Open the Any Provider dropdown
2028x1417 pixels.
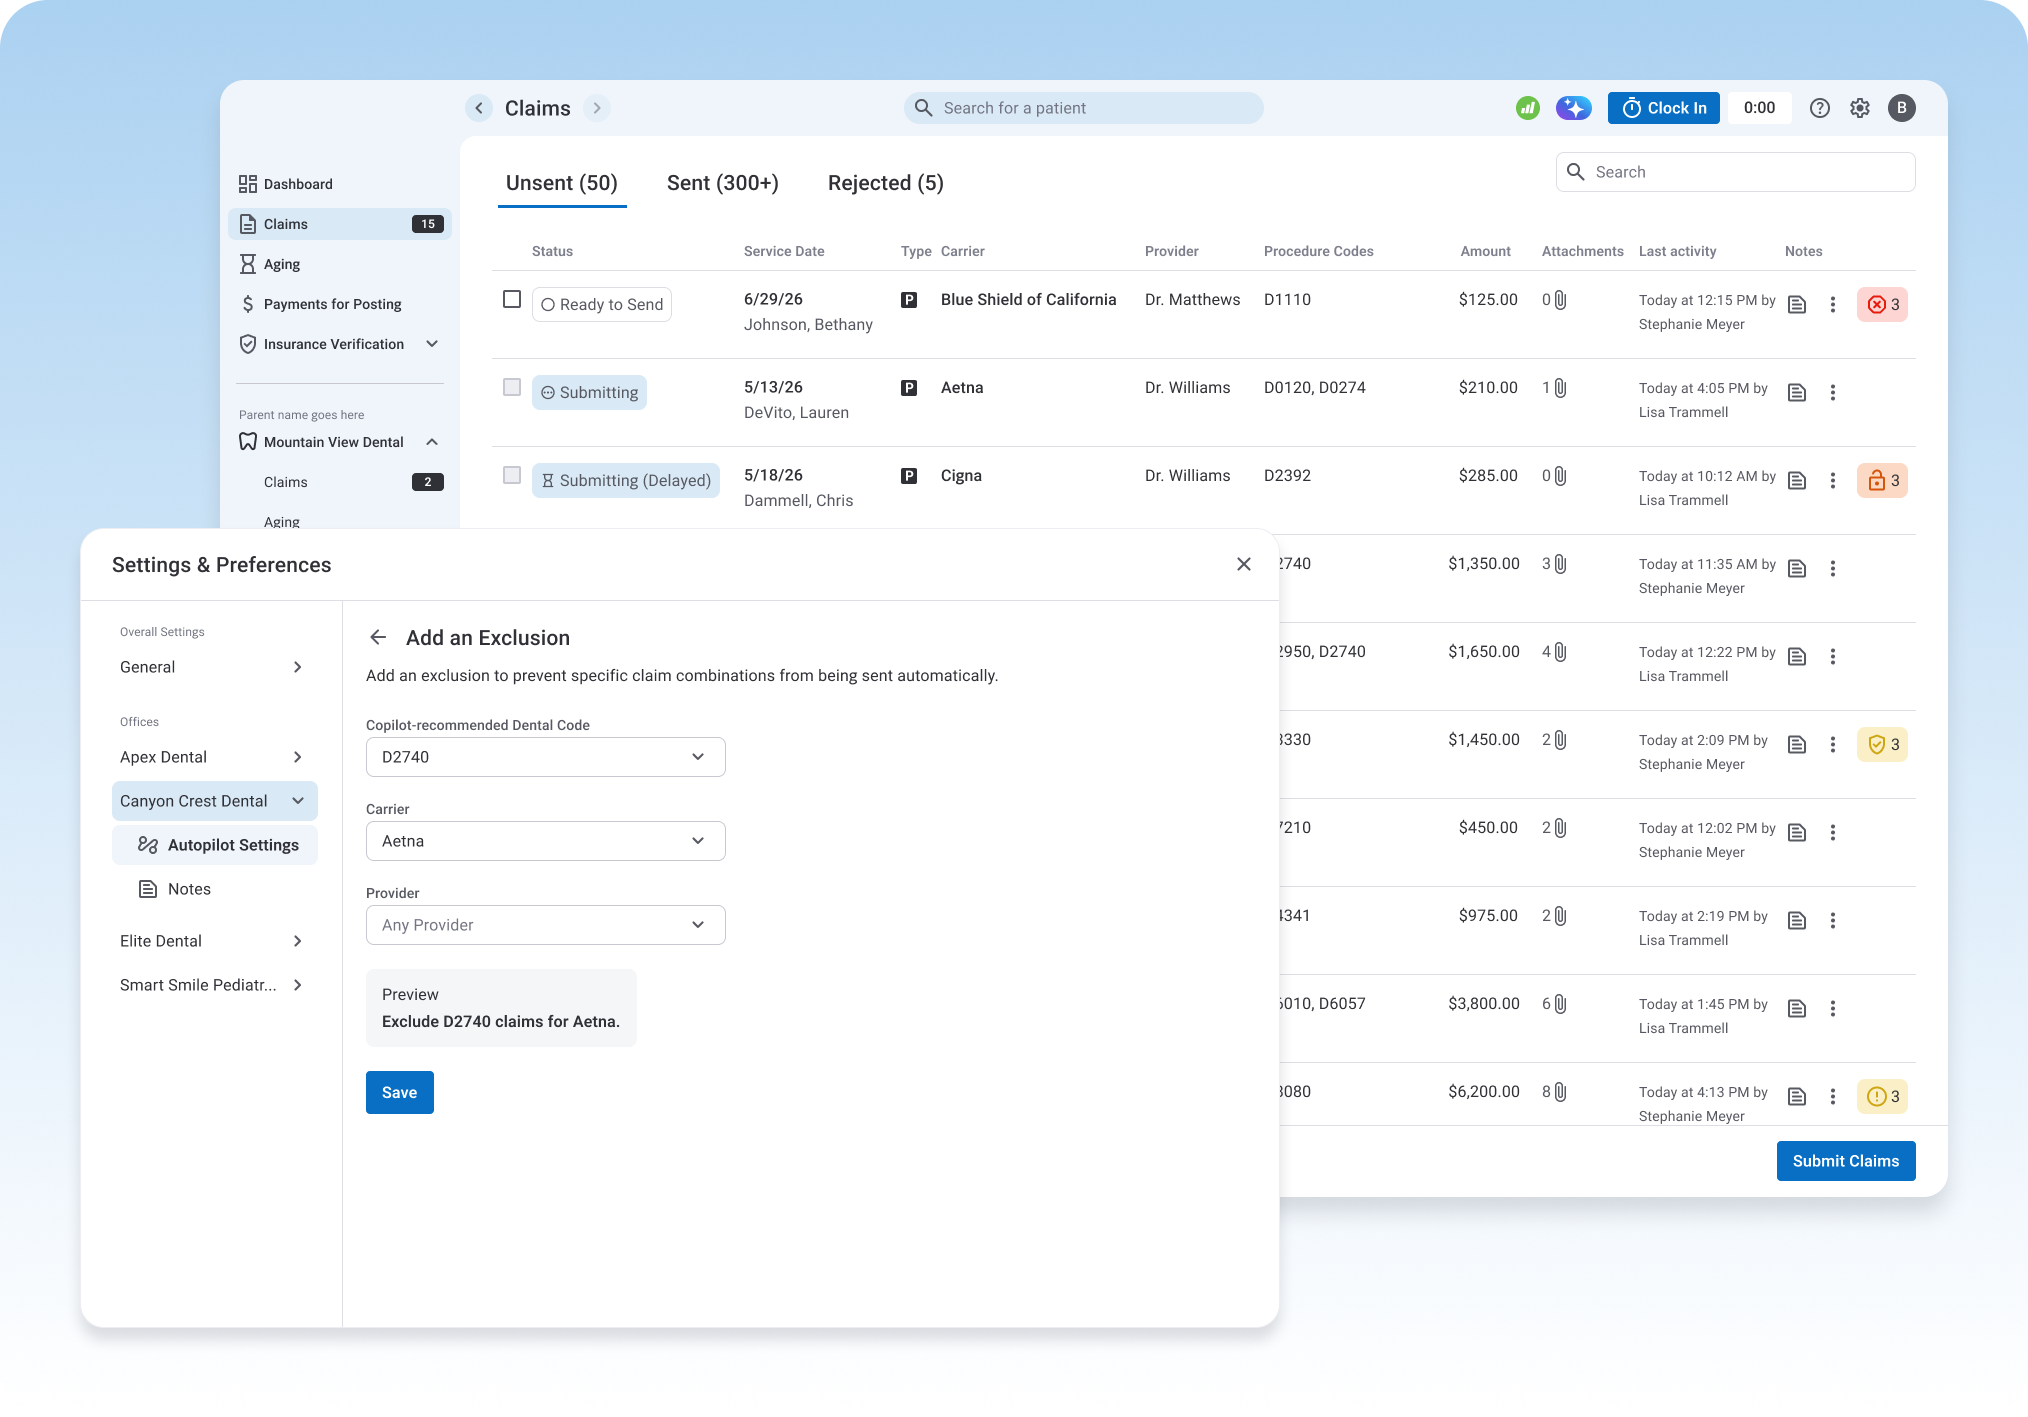pos(546,926)
